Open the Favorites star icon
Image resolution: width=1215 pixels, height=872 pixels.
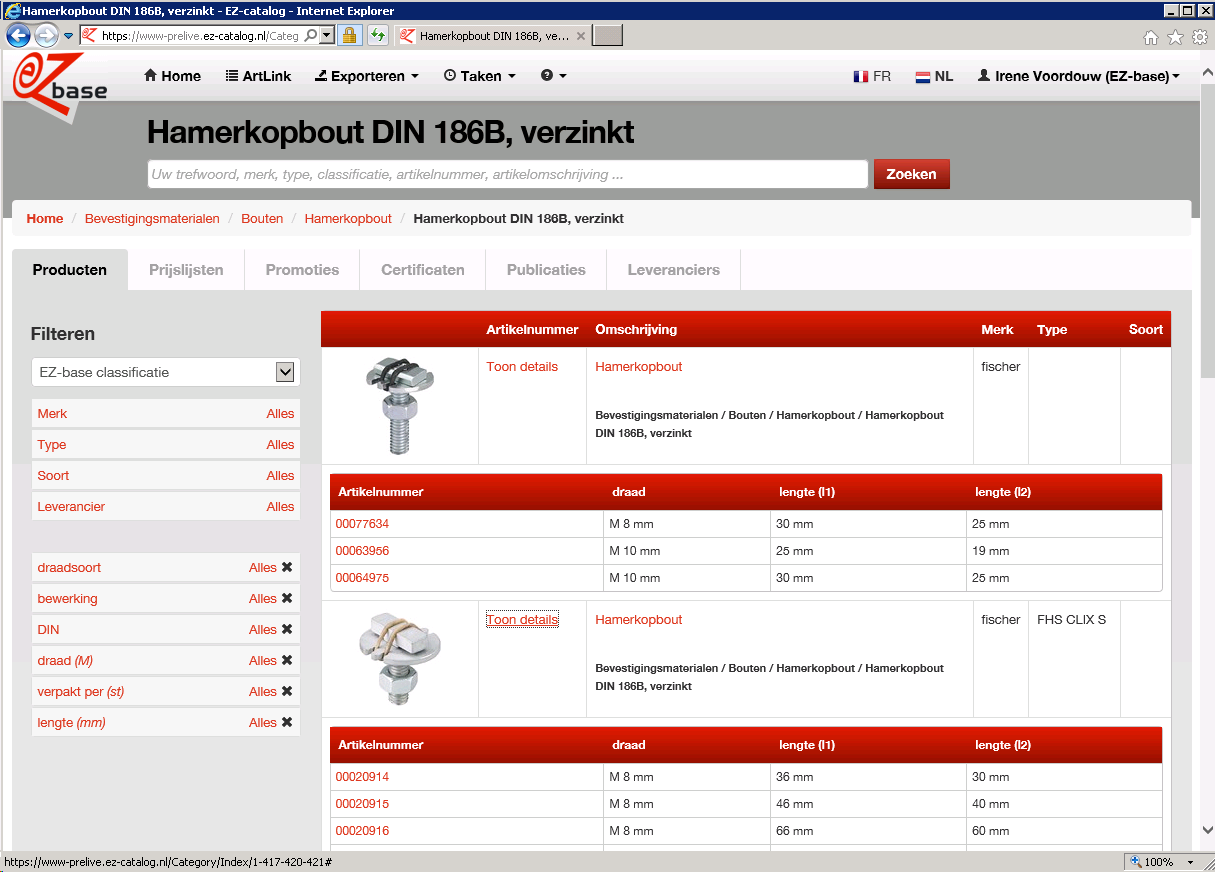pyautogui.click(x=1175, y=37)
